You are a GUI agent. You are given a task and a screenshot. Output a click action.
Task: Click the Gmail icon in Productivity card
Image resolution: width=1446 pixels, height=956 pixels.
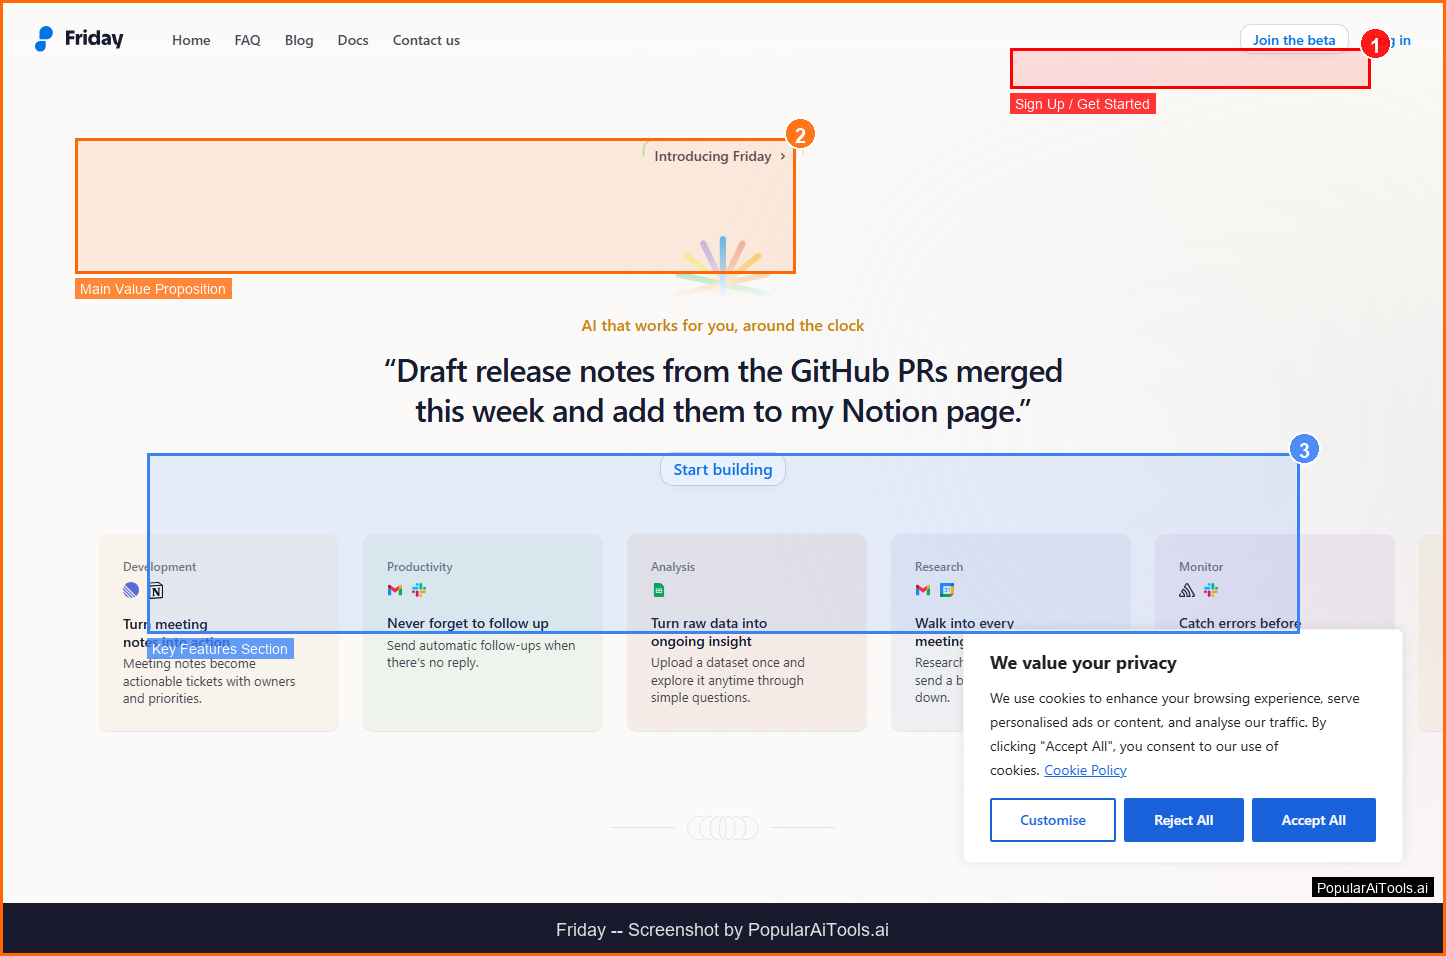click(x=395, y=590)
